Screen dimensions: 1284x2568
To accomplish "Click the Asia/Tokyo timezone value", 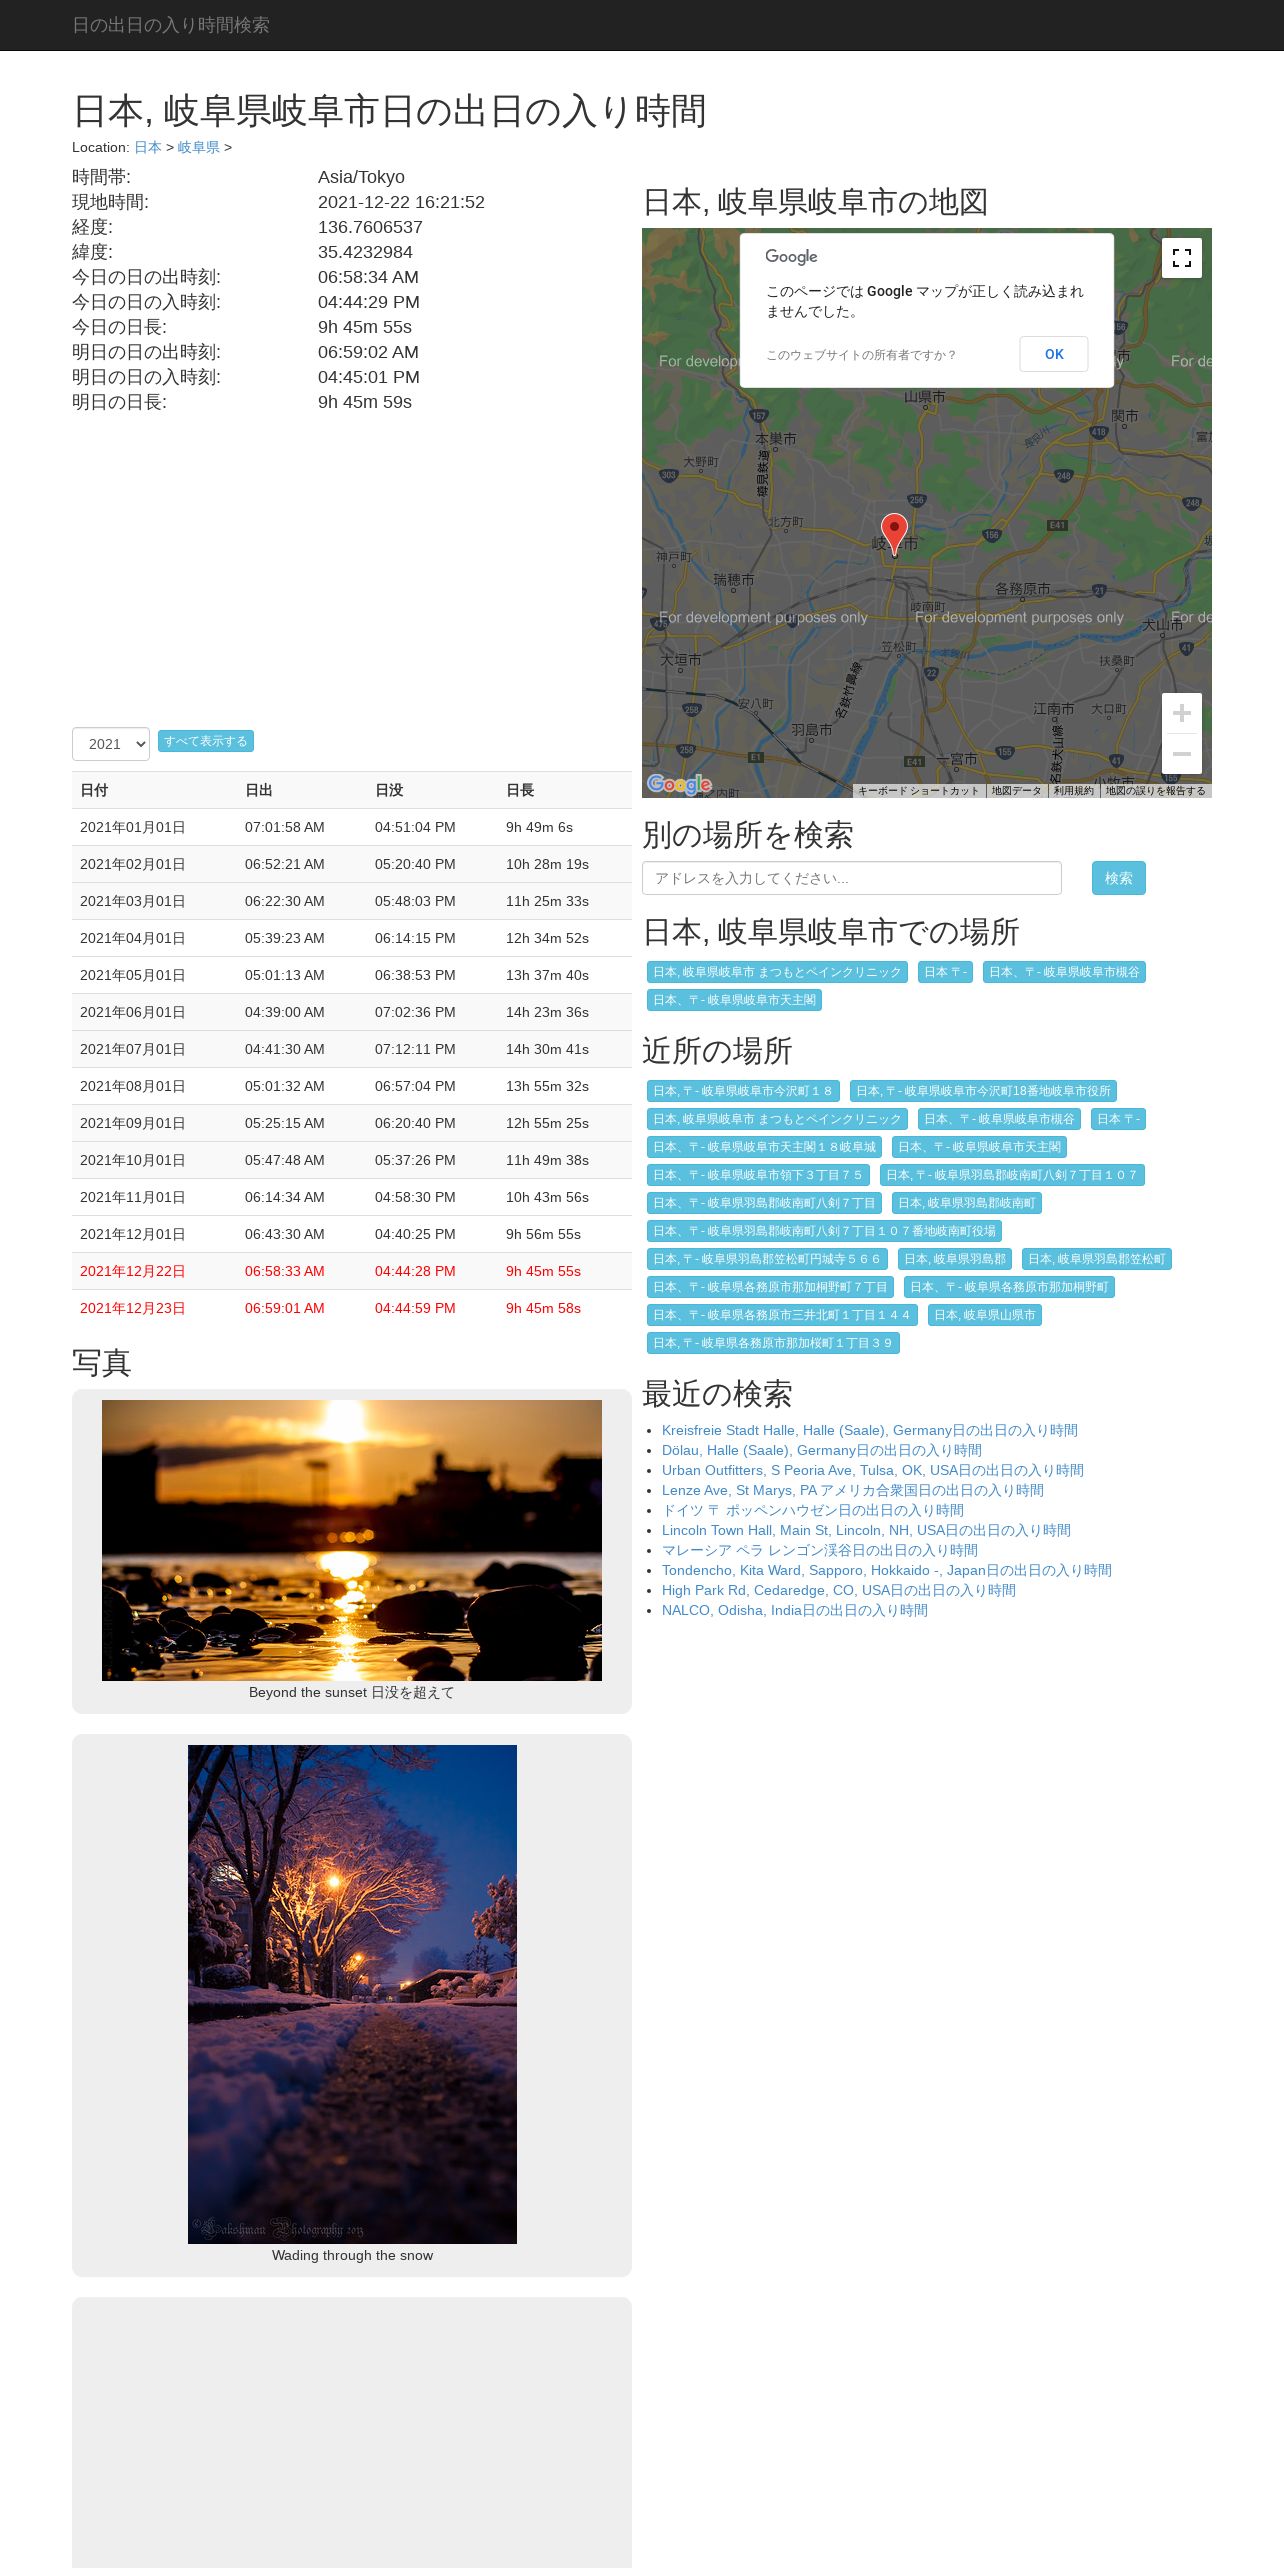I will click(x=361, y=177).
